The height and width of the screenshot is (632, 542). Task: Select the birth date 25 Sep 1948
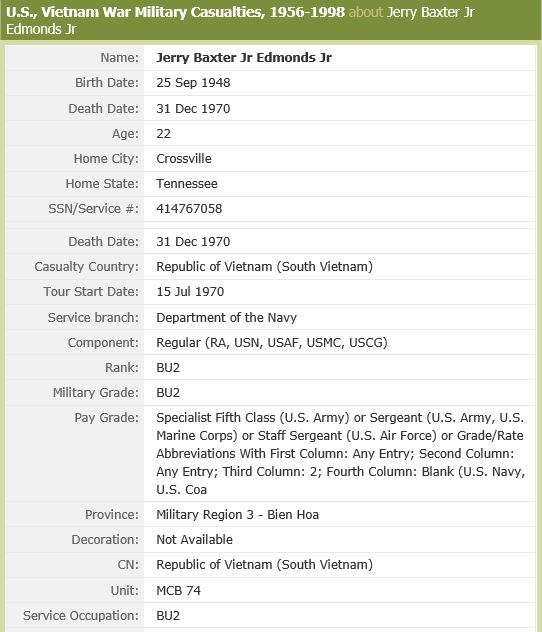coord(193,83)
